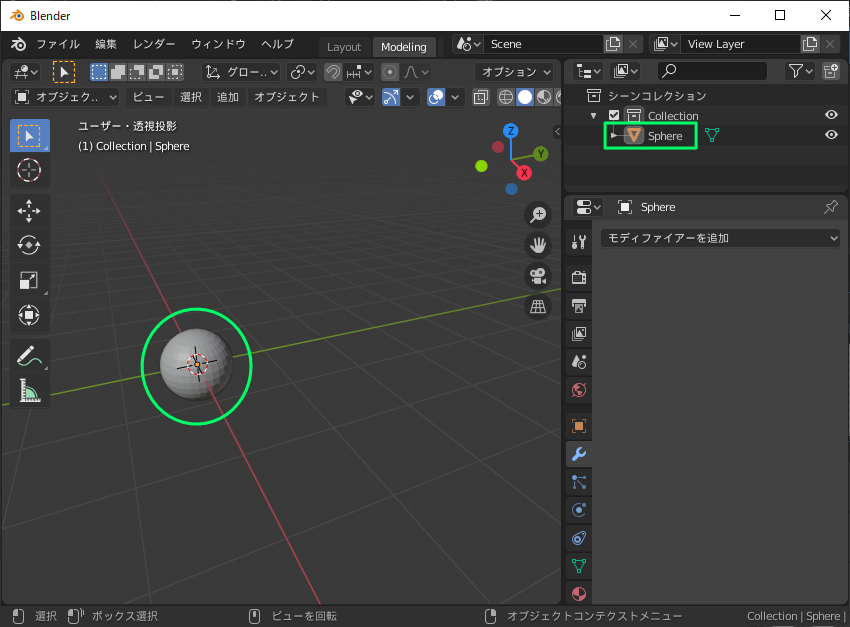
Task: Switch perspective/orthographic with grid icon
Action: pos(538,307)
